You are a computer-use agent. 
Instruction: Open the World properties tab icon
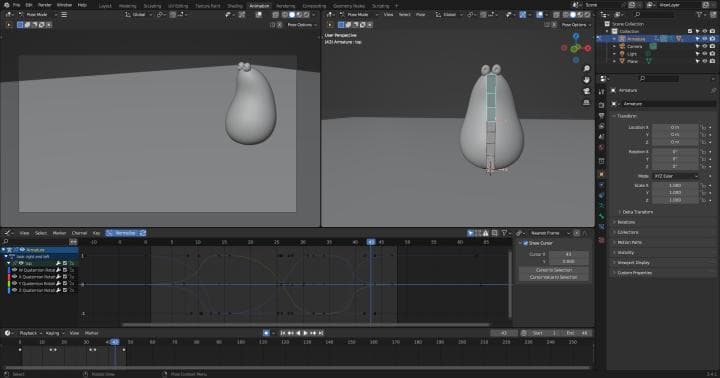[x=602, y=147]
